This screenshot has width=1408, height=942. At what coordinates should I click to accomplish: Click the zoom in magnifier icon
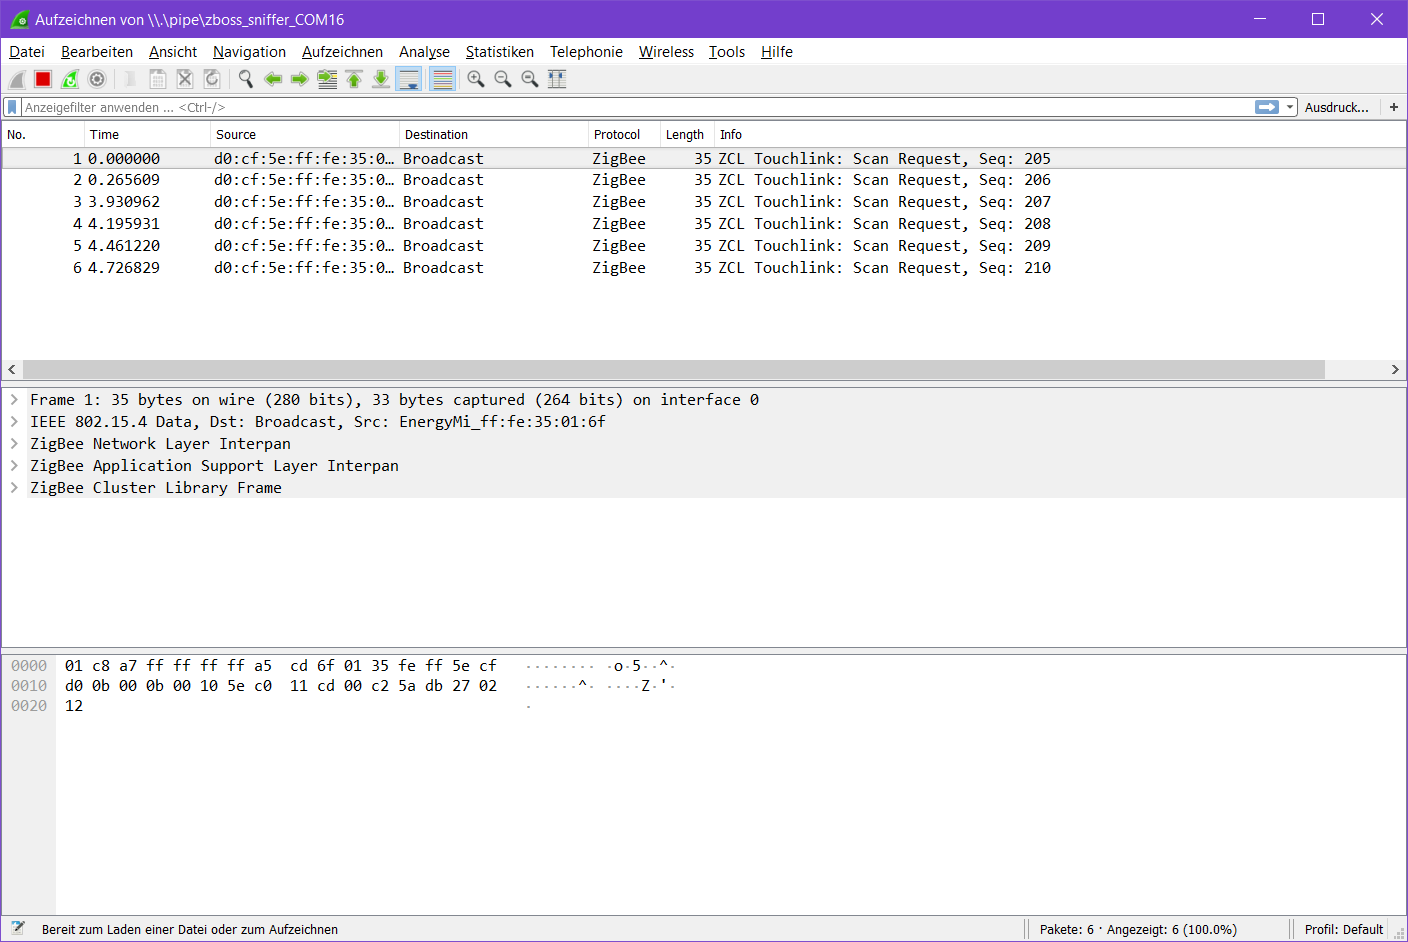click(476, 79)
